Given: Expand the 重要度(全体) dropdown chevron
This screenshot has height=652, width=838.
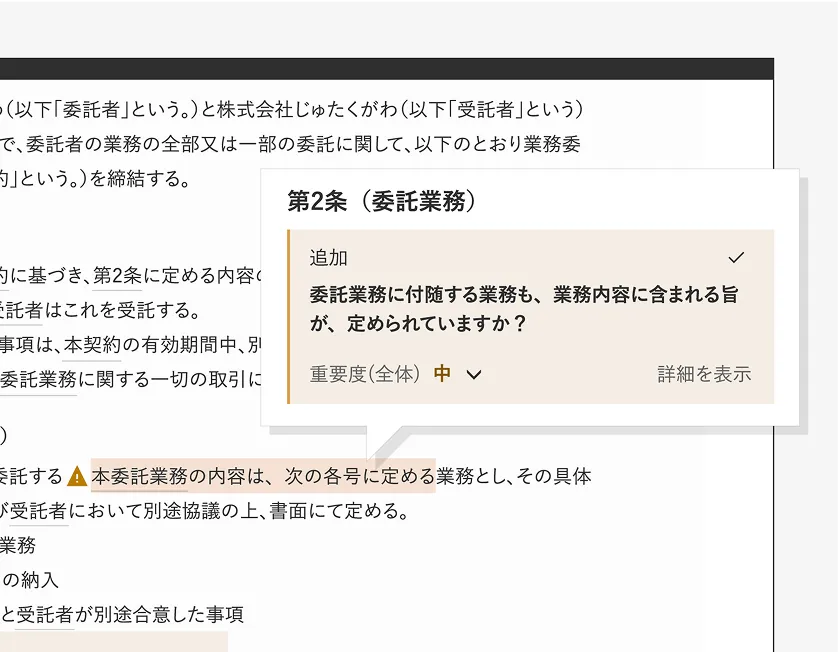Looking at the screenshot, I should (474, 375).
